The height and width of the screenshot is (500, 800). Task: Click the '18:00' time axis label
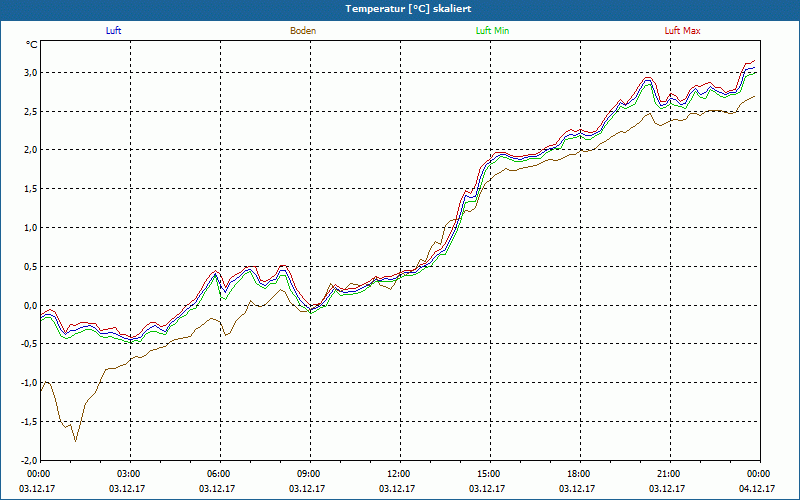(580, 474)
